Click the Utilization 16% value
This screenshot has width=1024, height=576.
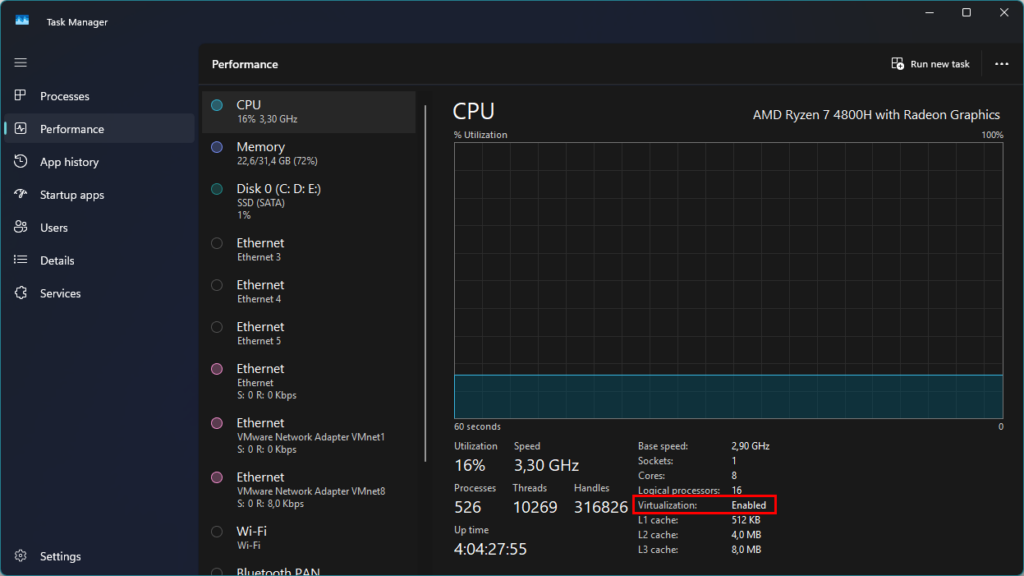470,466
